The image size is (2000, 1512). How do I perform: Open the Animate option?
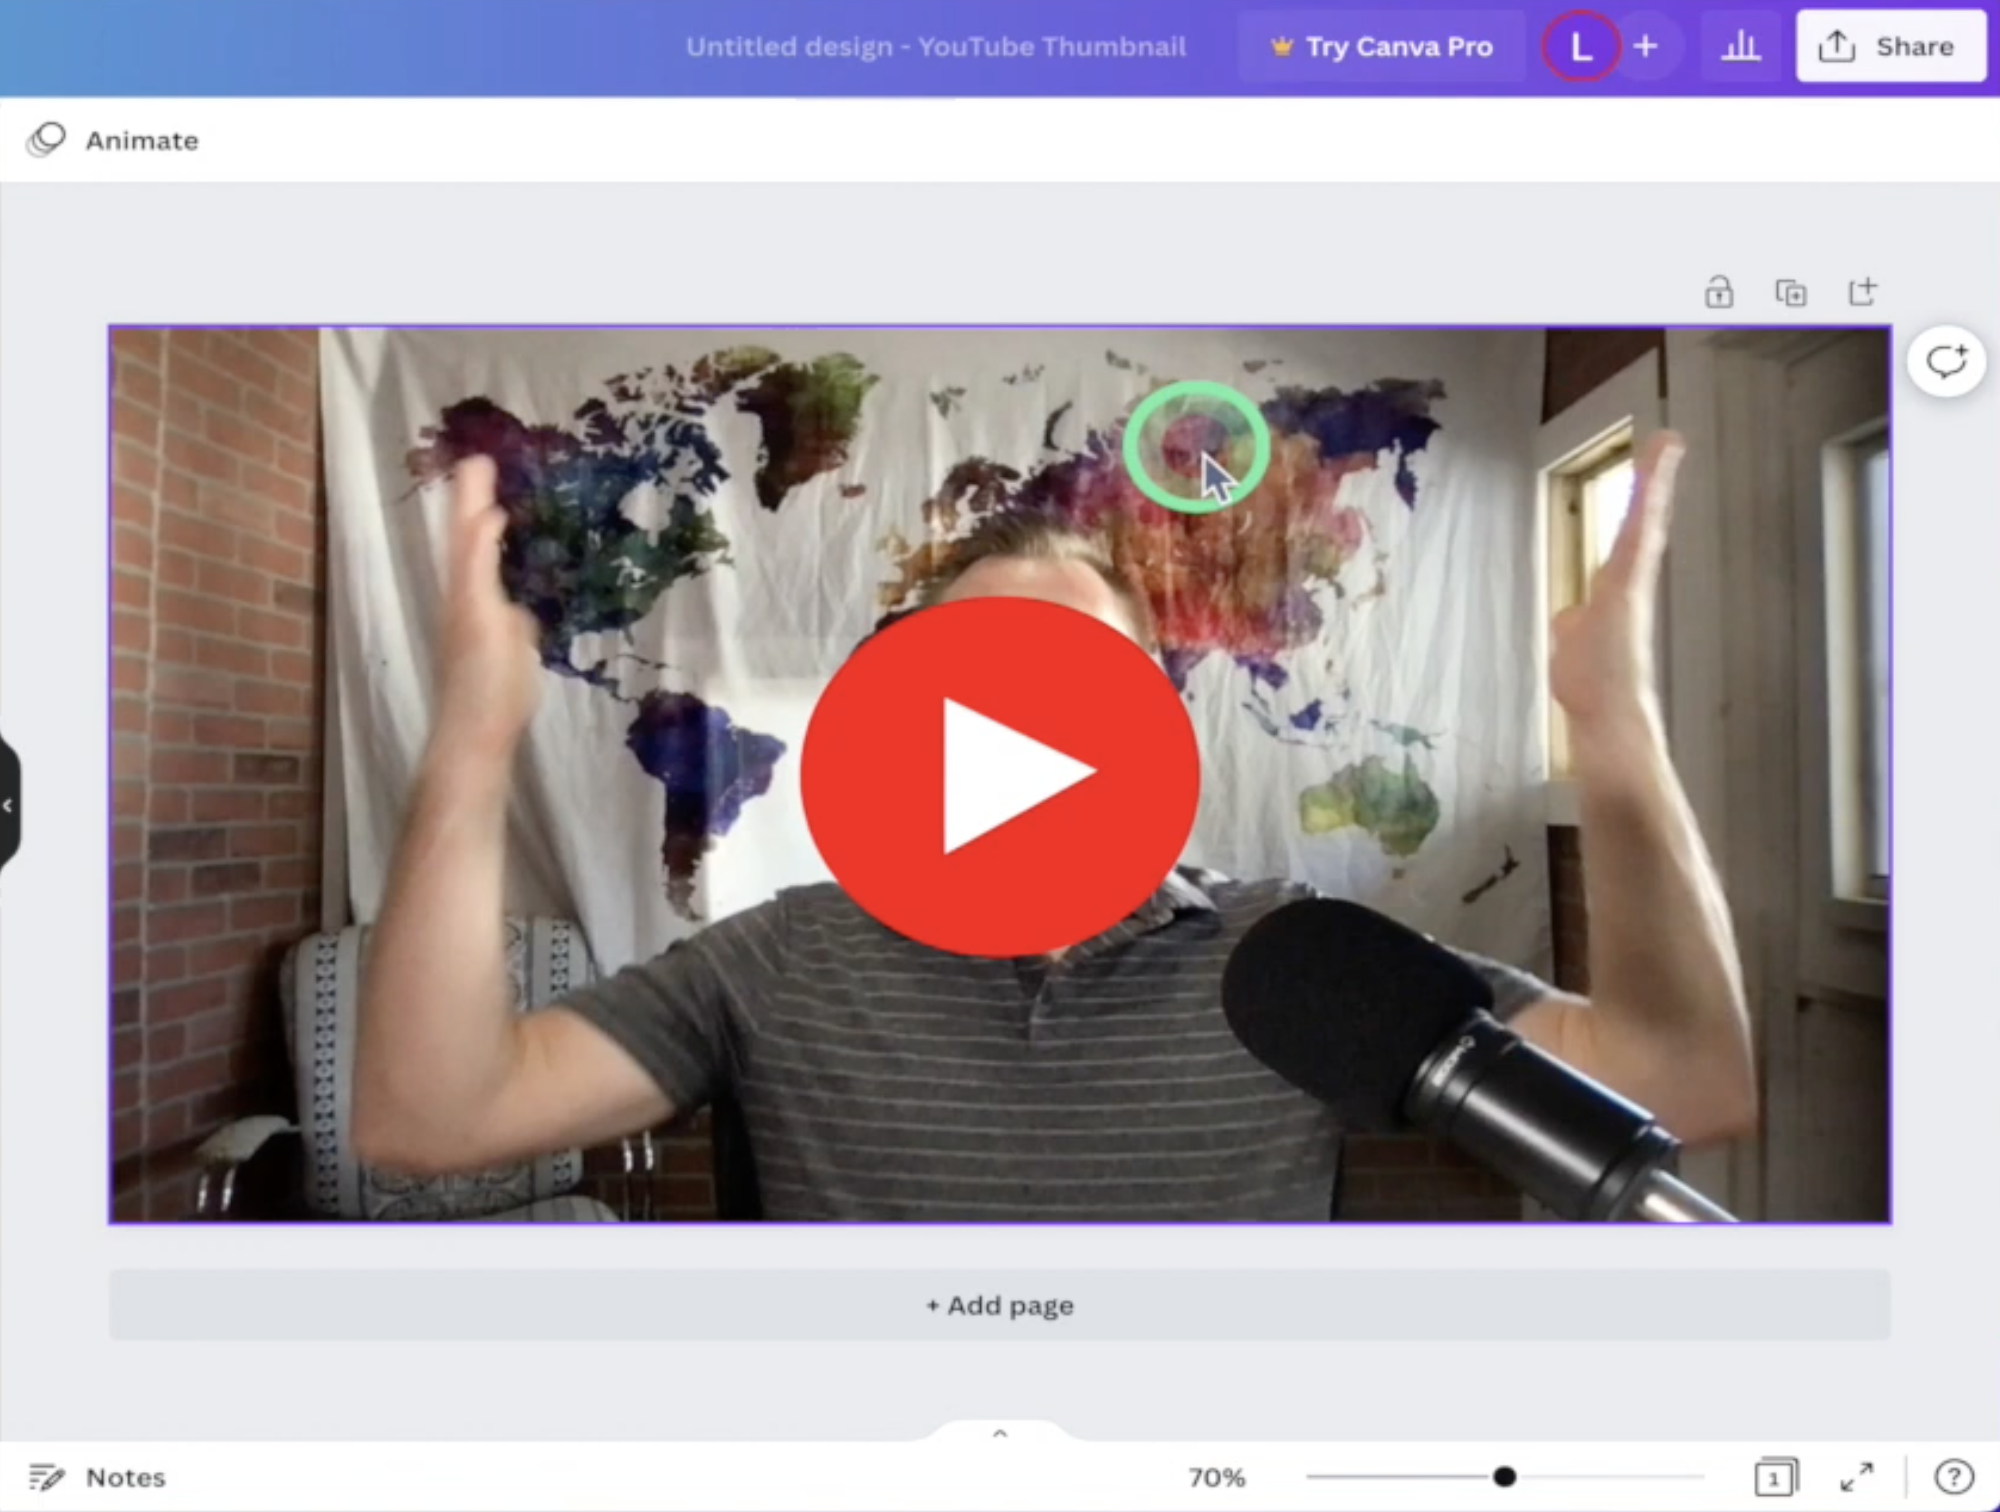click(113, 140)
